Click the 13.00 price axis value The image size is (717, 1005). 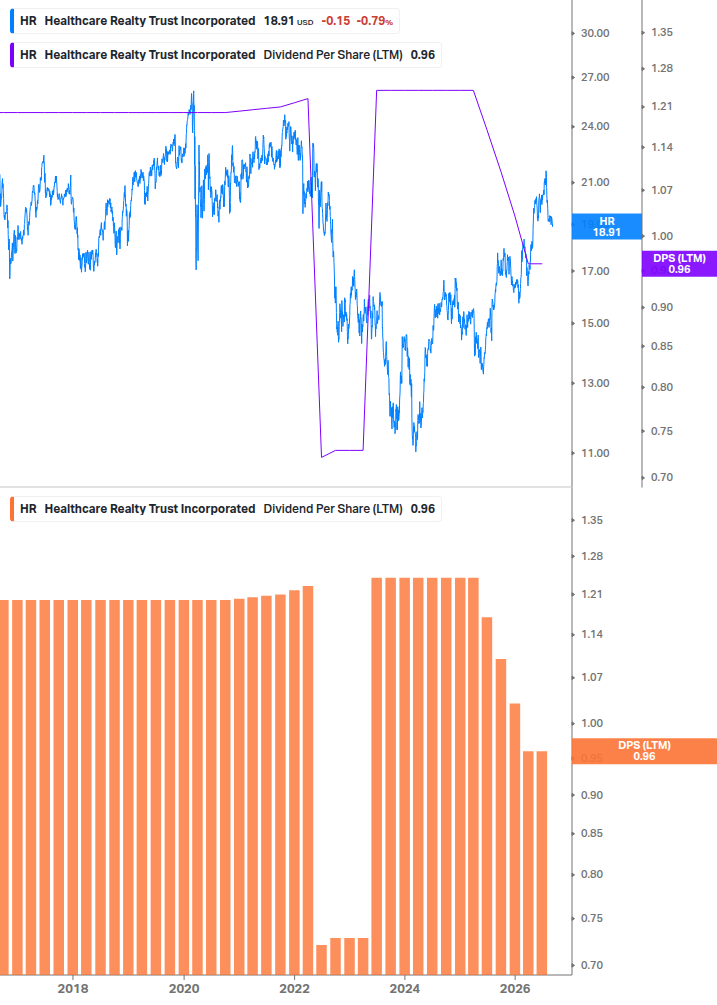[x=595, y=383]
